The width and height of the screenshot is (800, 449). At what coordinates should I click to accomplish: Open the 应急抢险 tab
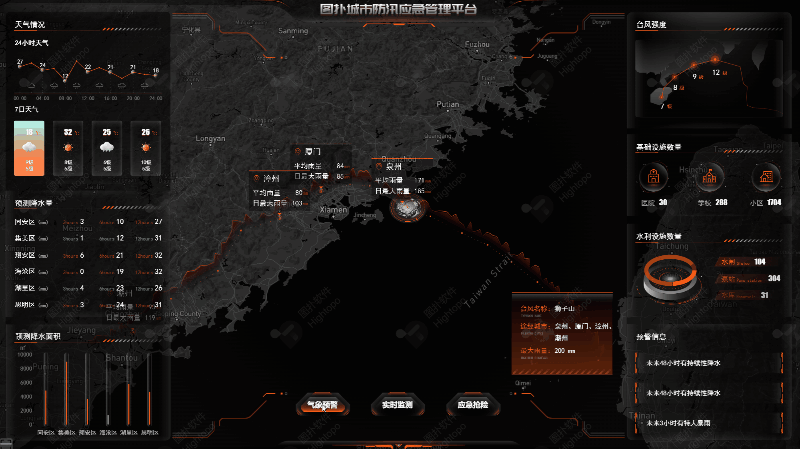472,405
